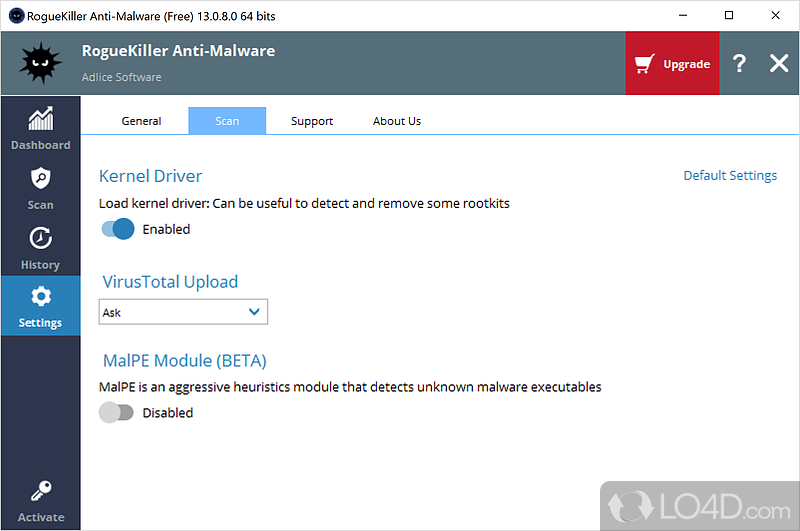This screenshot has height=531, width=800.
Task: Click the Enabled label text
Action: click(166, 229)
